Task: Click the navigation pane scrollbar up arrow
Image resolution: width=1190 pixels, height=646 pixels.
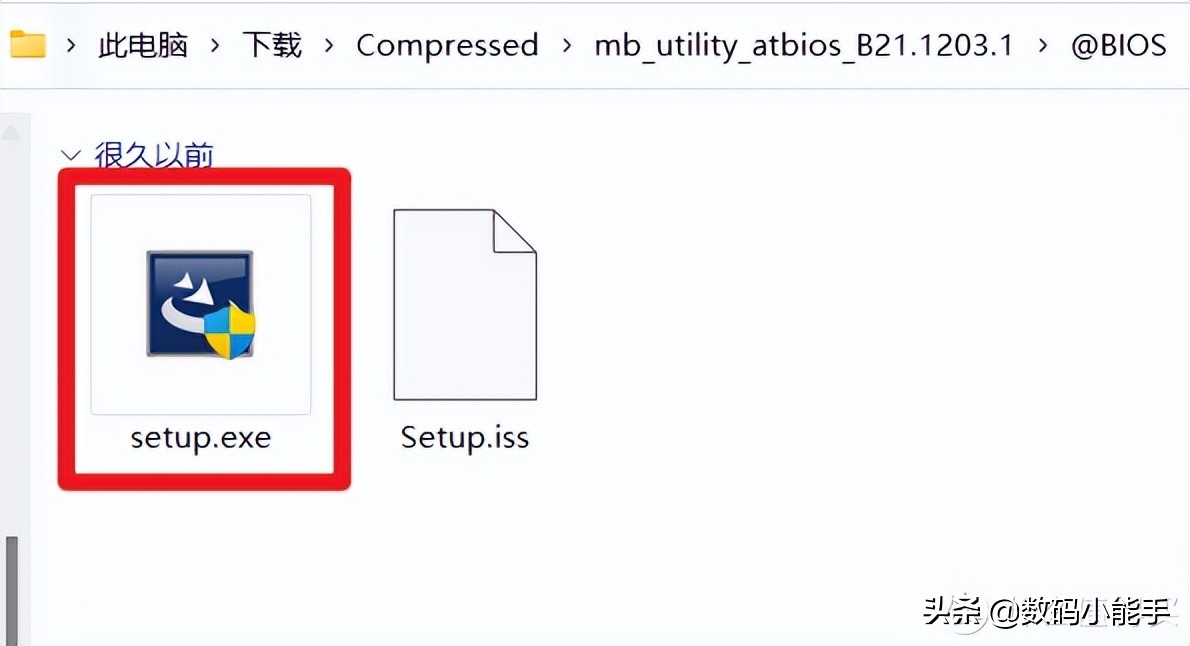Action: (x=13, y=131)
